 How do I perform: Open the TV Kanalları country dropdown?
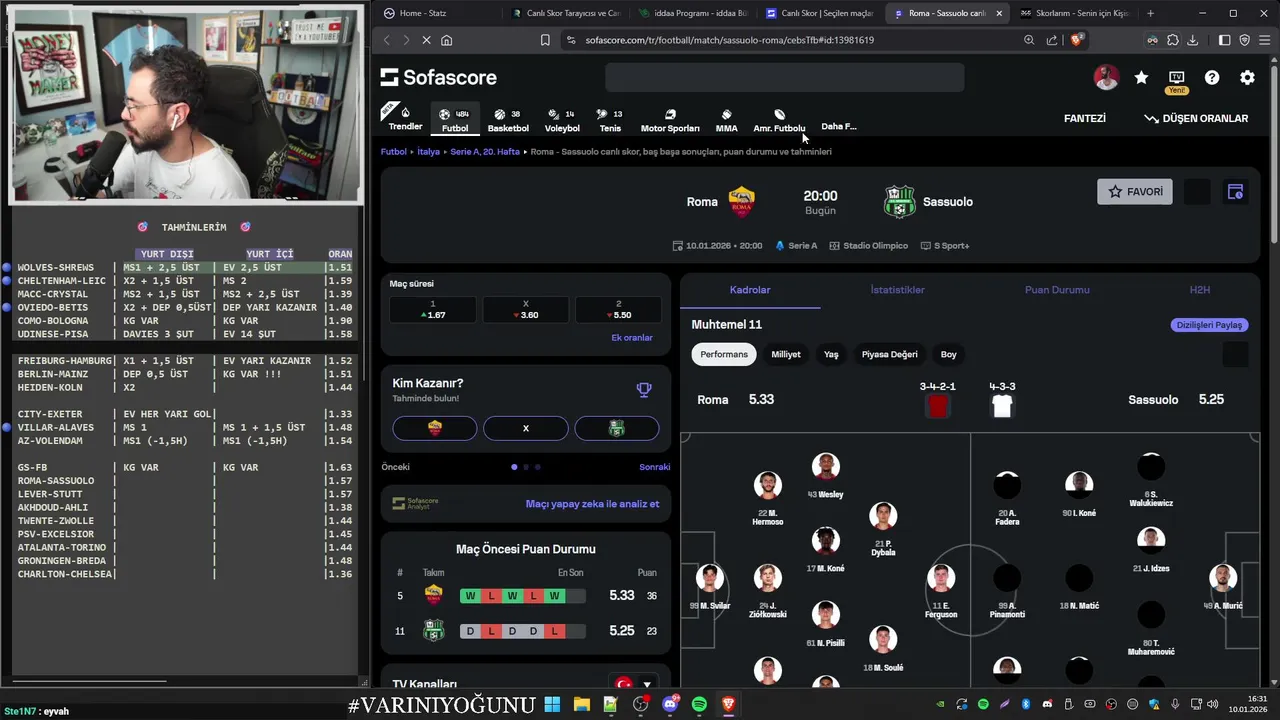[x=633, y=684]
